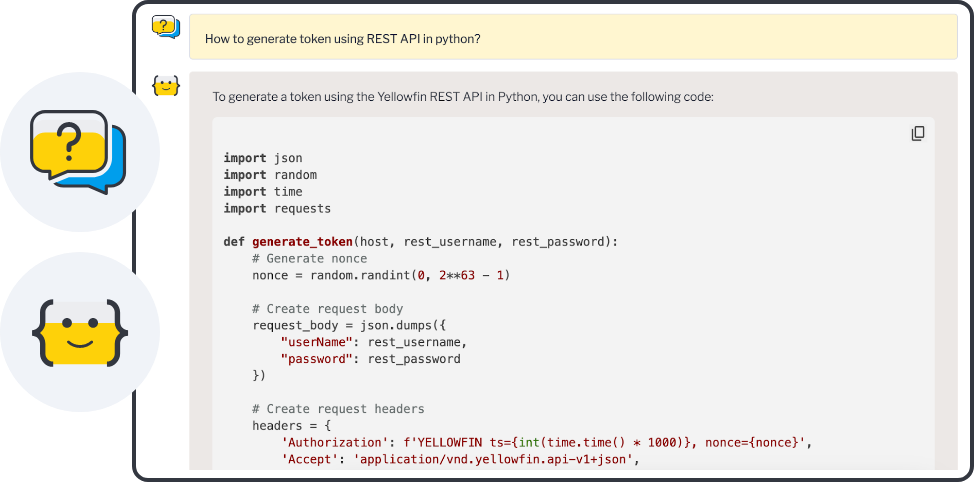Click the answer intro sentence about Yellowfin REST API
The image size is (974, 482).
(462, 97)
